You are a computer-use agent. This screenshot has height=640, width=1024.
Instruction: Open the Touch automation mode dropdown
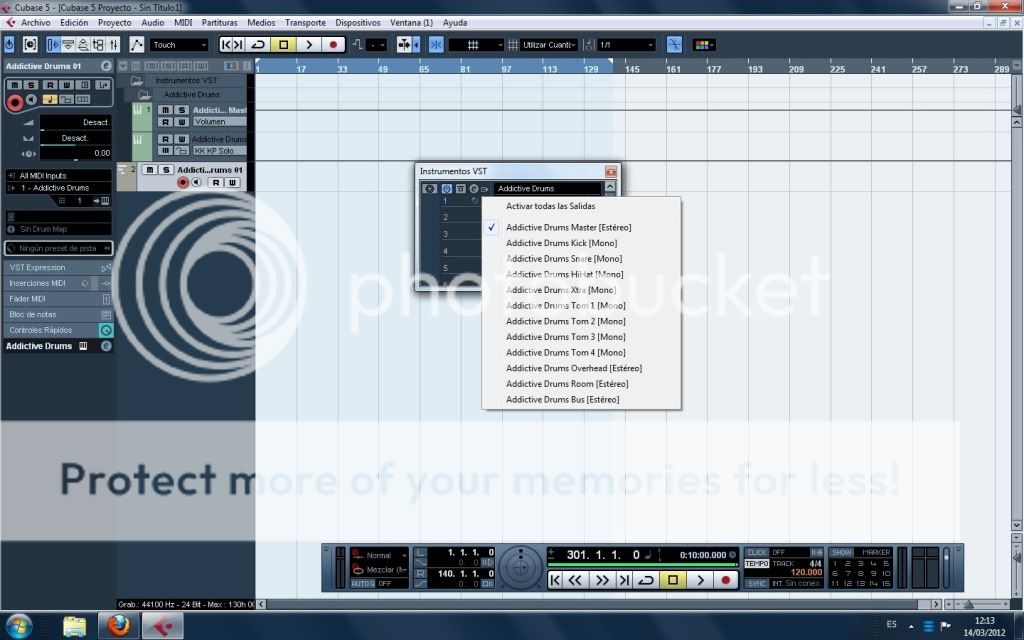coord(179,45)
